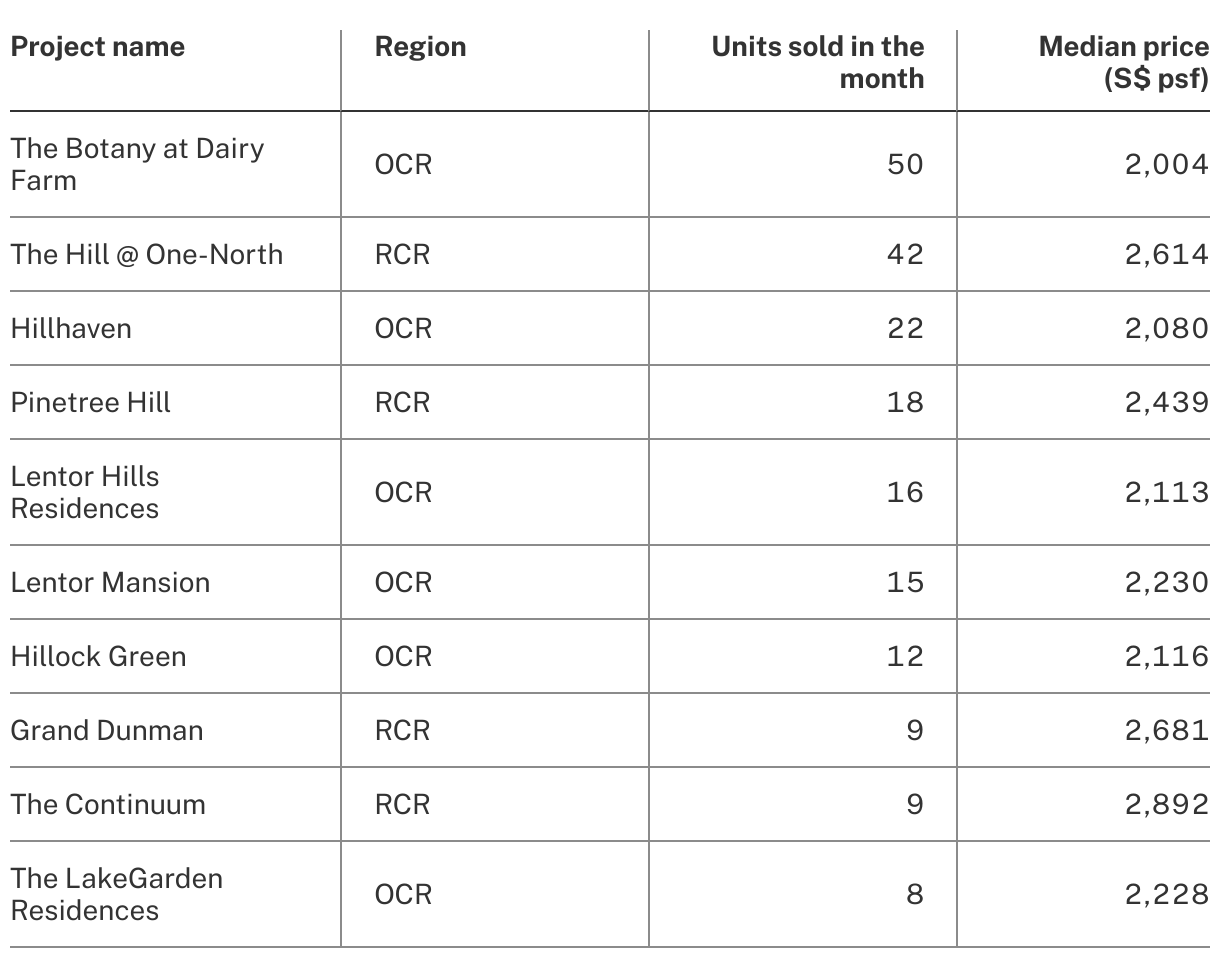Image resolution: width=1220 pixels, height=958 pixels.
Task: Click the 50 units sold value
Action: pyautogui.click(x=905, y=164)
